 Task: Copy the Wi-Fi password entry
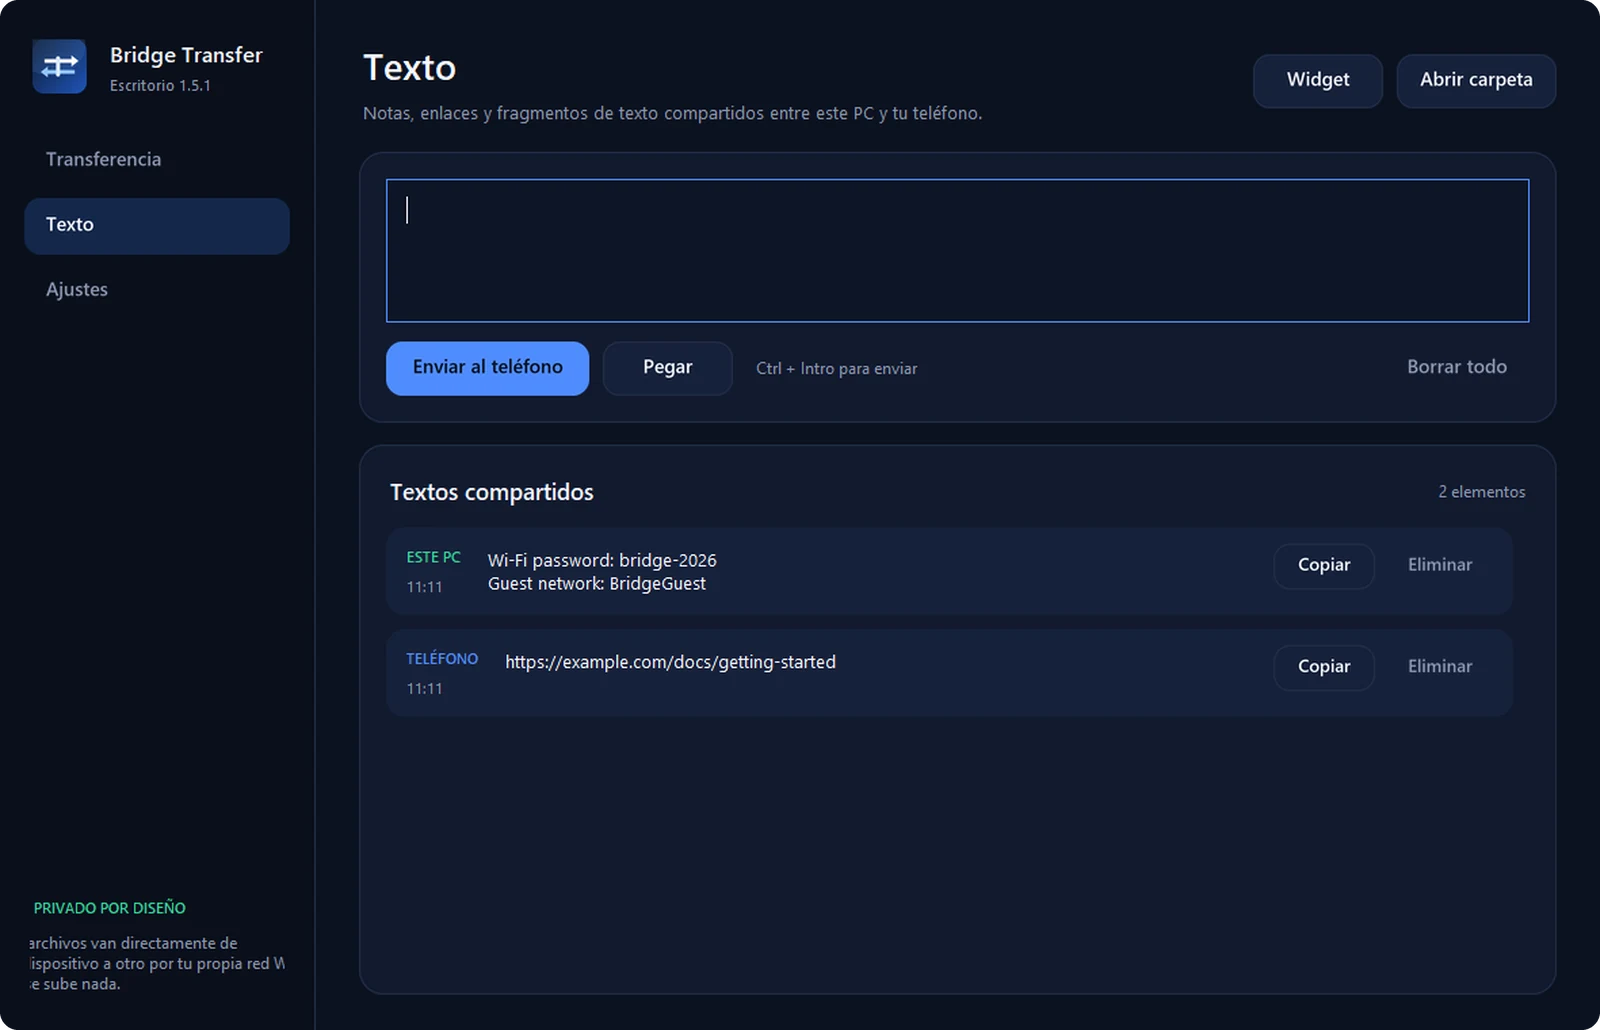(x=1323, y=566)
